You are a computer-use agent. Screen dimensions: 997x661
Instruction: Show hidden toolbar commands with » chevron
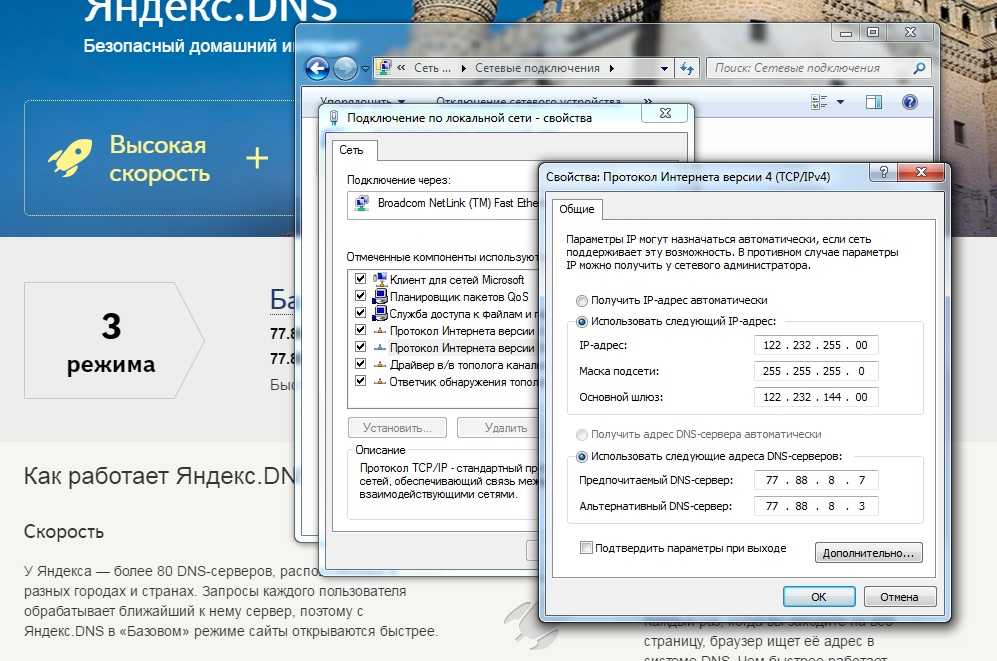coord(647,101)
